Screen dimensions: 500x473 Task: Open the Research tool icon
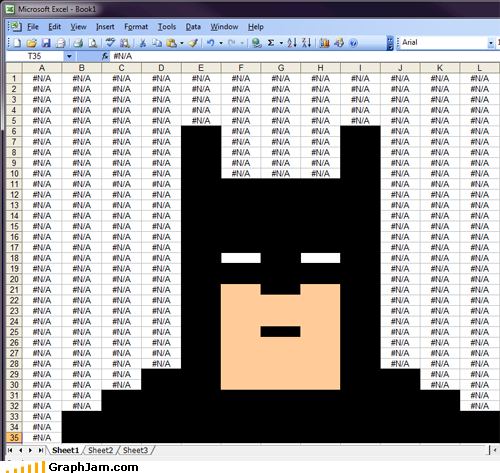coord(125,43)
